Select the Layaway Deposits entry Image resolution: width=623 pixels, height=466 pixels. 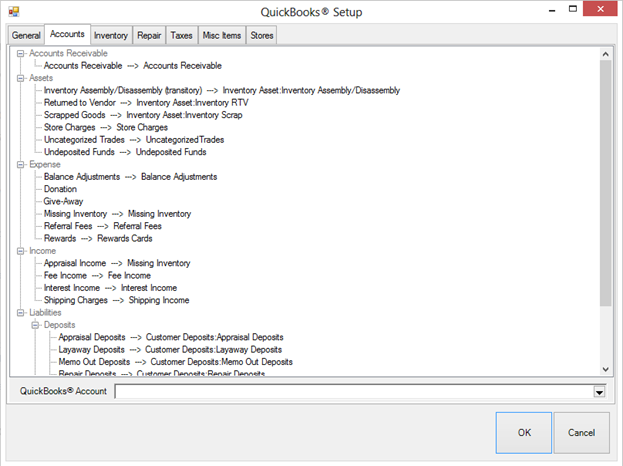click(170, 350)
